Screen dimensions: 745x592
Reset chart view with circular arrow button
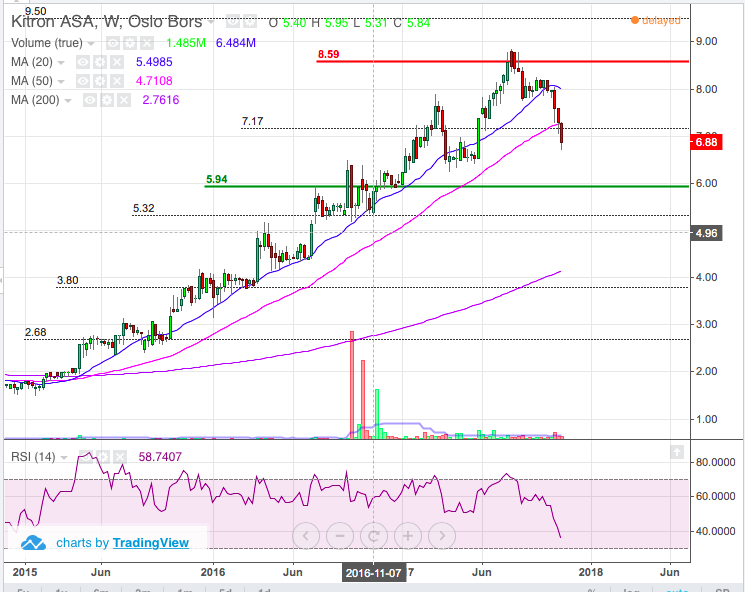tap(374, 536)
